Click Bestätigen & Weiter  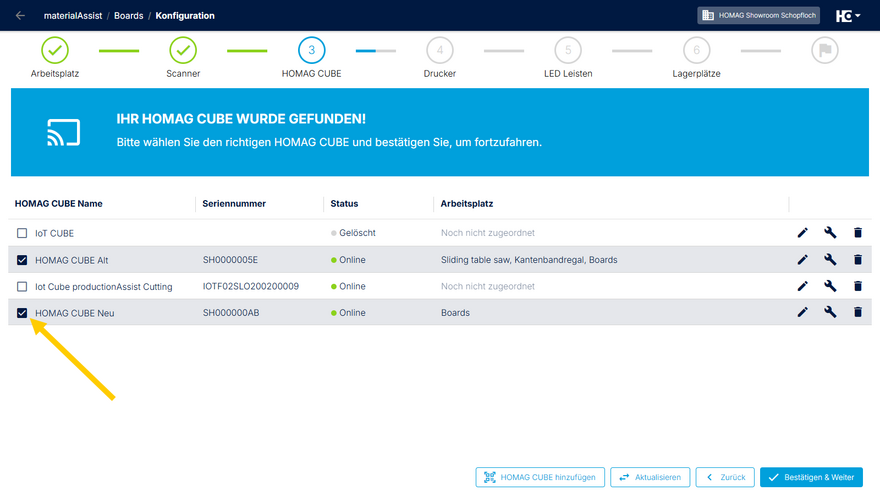tap(811, 477)
